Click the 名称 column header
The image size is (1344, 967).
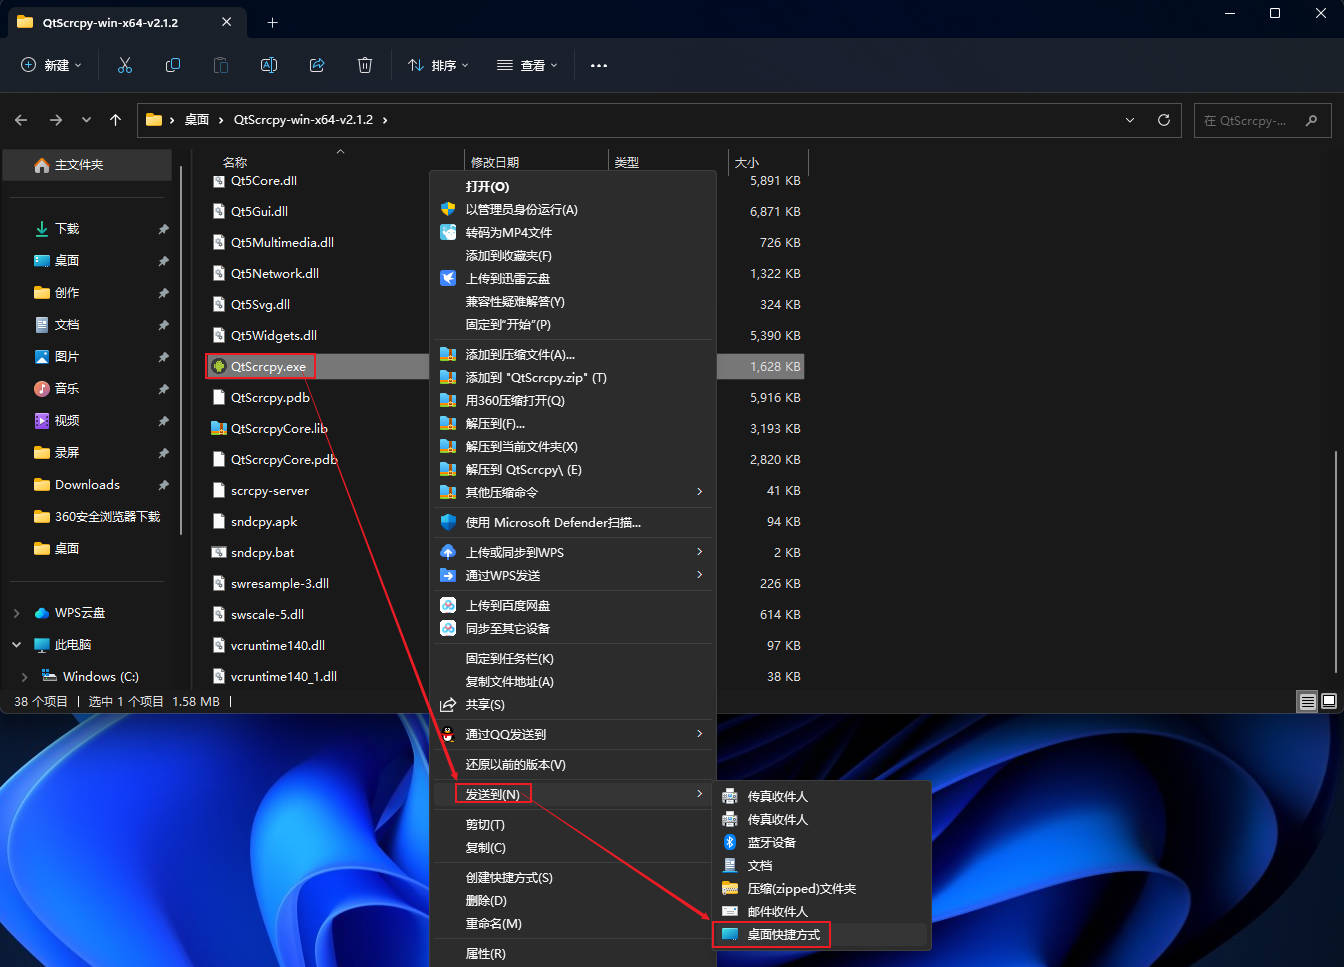coord(235,162)
